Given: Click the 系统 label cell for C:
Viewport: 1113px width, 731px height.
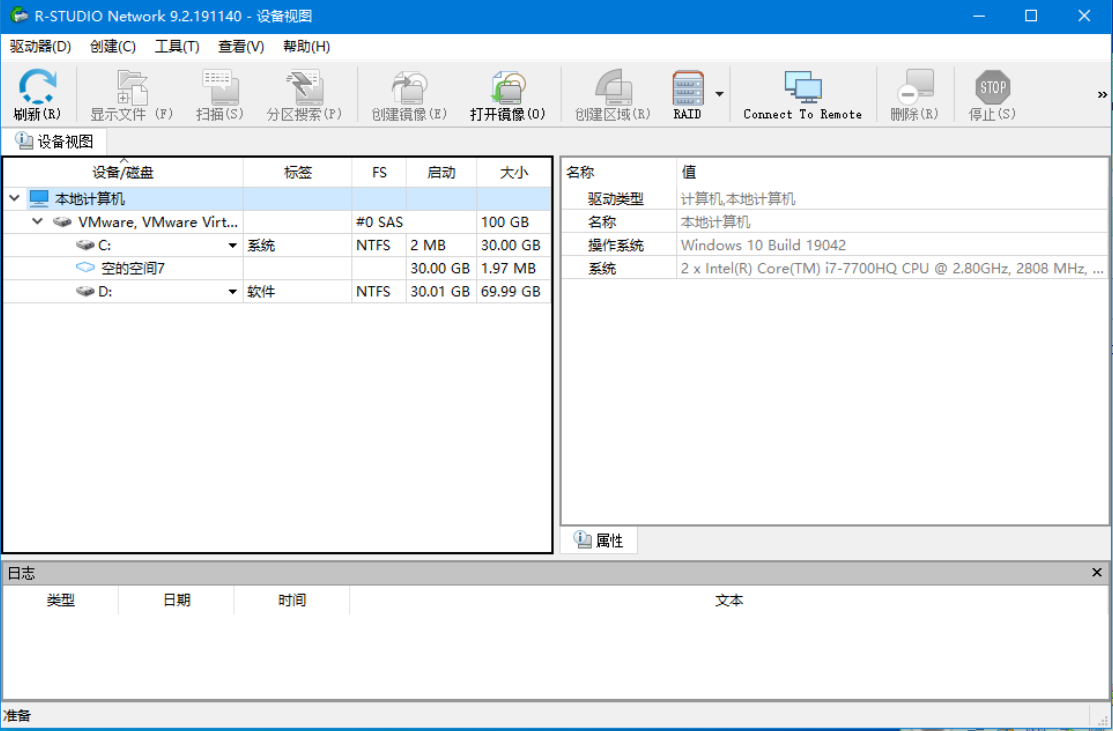Looking at the screenshot, I should pos(297,246).
